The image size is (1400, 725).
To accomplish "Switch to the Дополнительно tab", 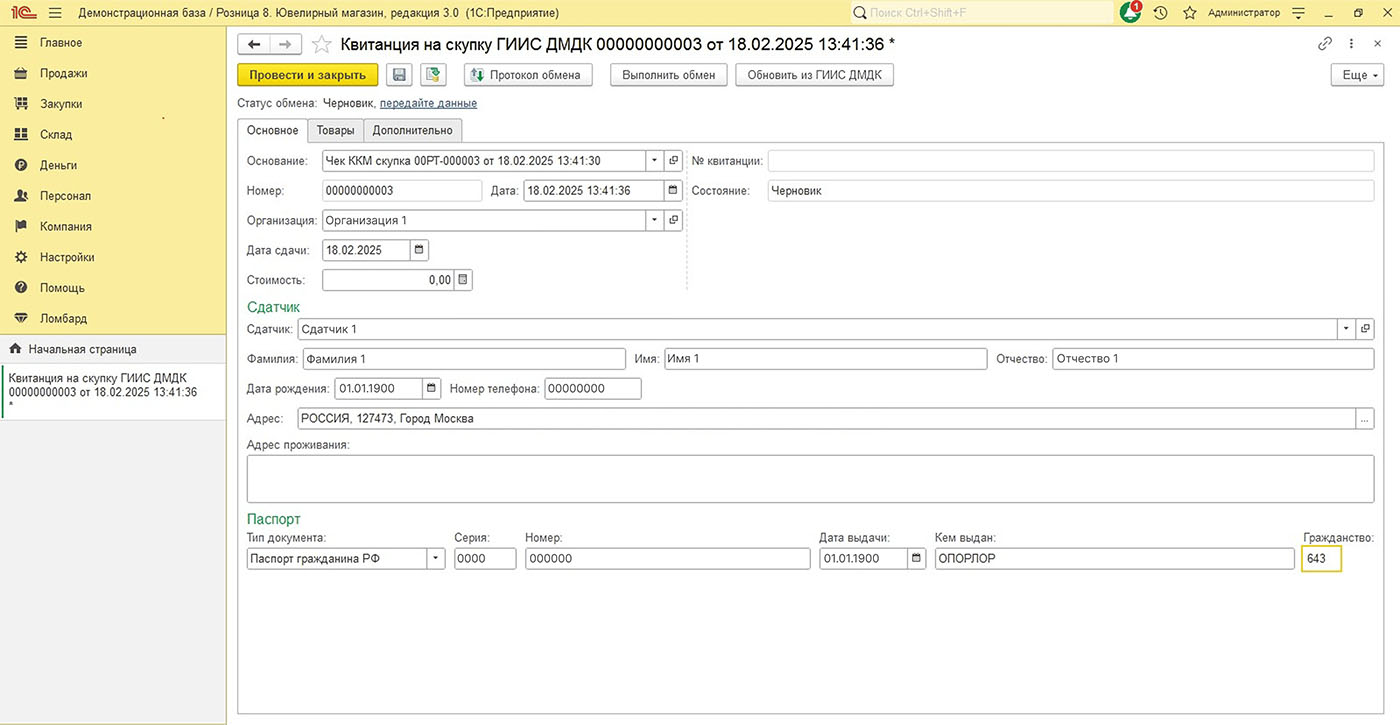I will pos(412,130).
